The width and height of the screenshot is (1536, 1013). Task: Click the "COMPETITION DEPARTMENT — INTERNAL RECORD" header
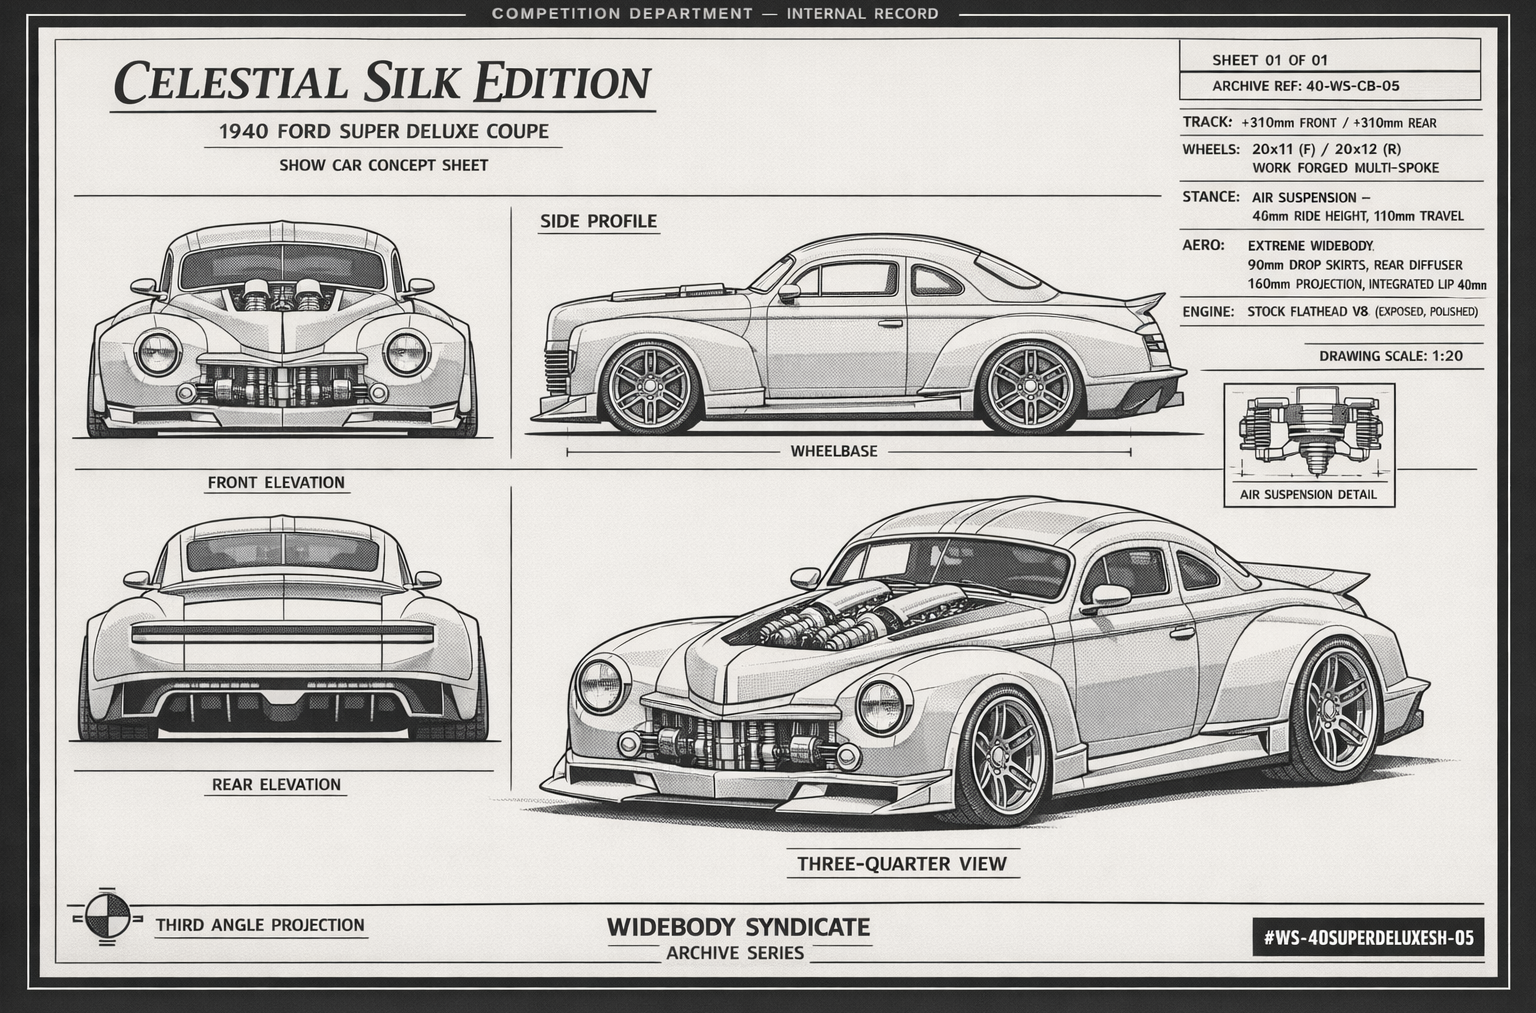coord(716,14)
